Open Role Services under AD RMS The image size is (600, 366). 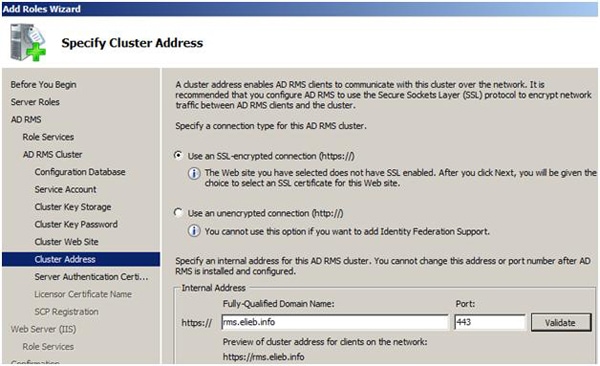pyautogui.click(x=48, y=137)
